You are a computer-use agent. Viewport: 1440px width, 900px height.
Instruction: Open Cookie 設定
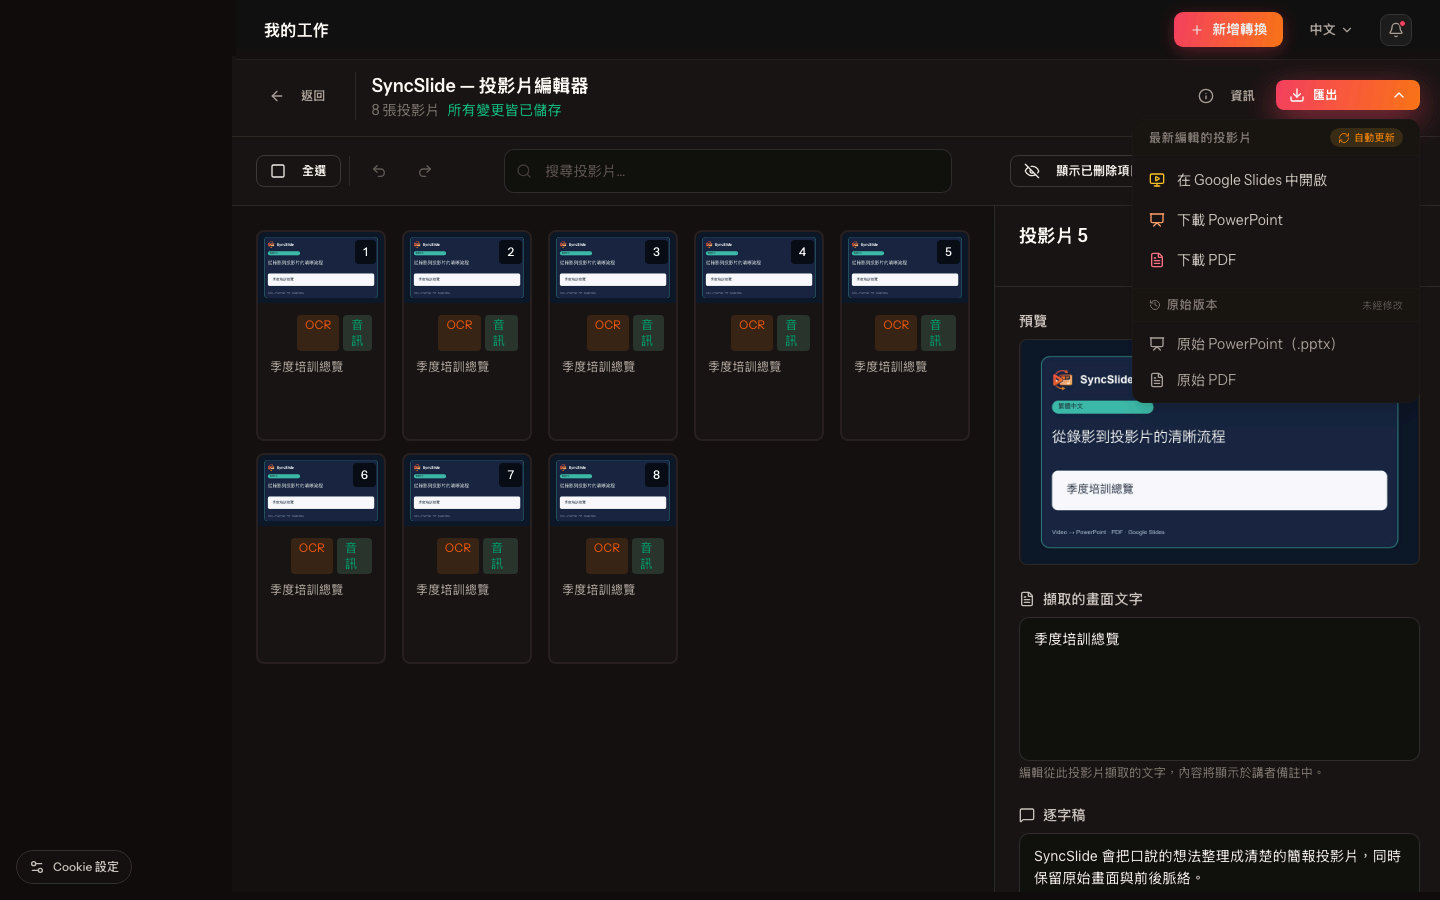74,867
